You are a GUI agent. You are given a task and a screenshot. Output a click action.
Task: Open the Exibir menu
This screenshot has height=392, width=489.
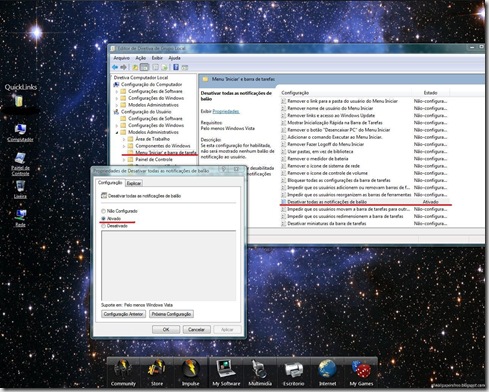pos(157,58)
